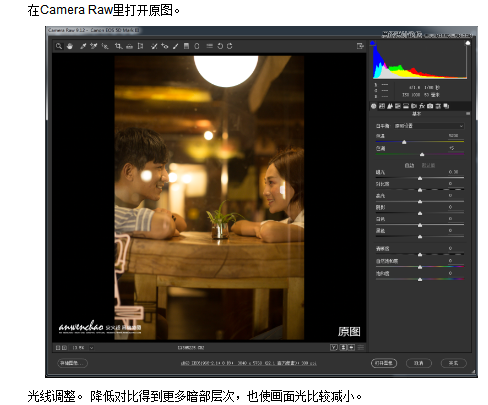488x405 pixels.
Task: Click the zoom out minus button
Action: tap(58, 348)
